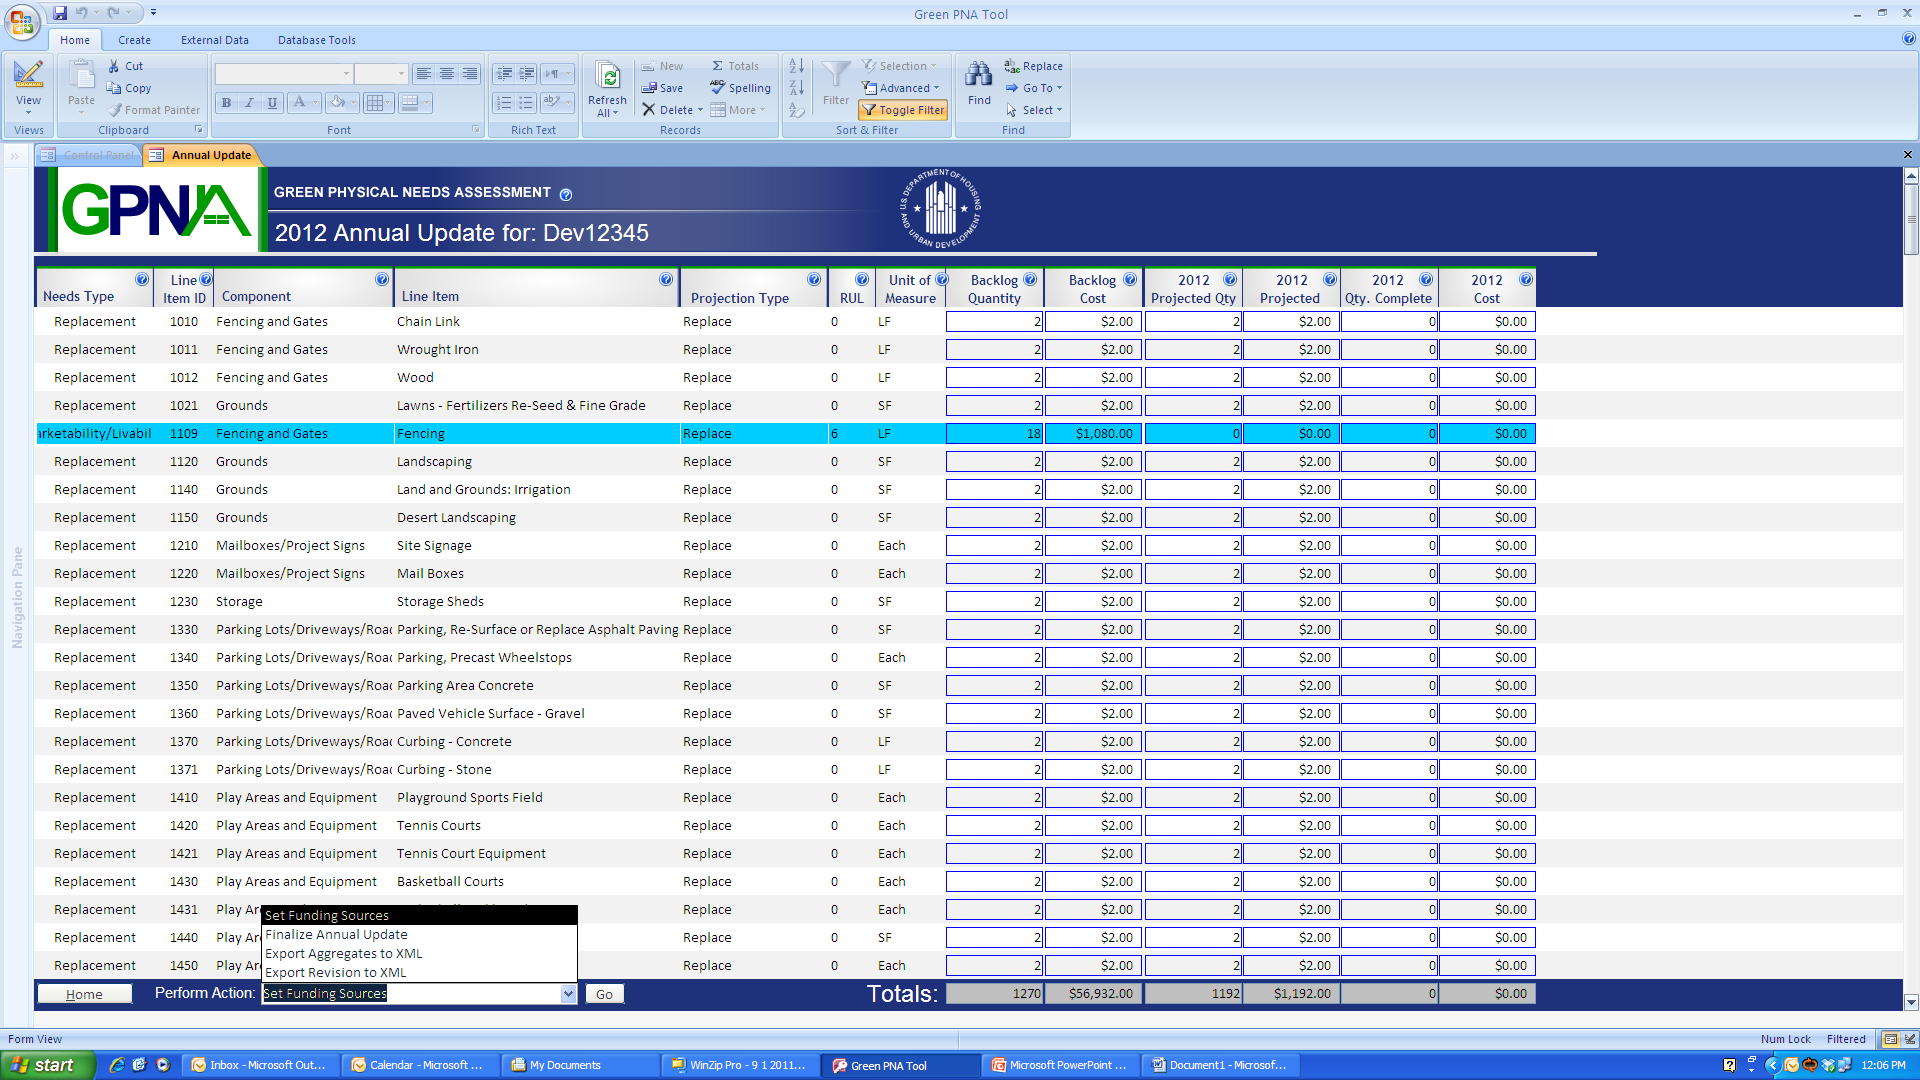
Task: Click the Home button in footer
Action: pyautogui.click(x=84, y=994)
